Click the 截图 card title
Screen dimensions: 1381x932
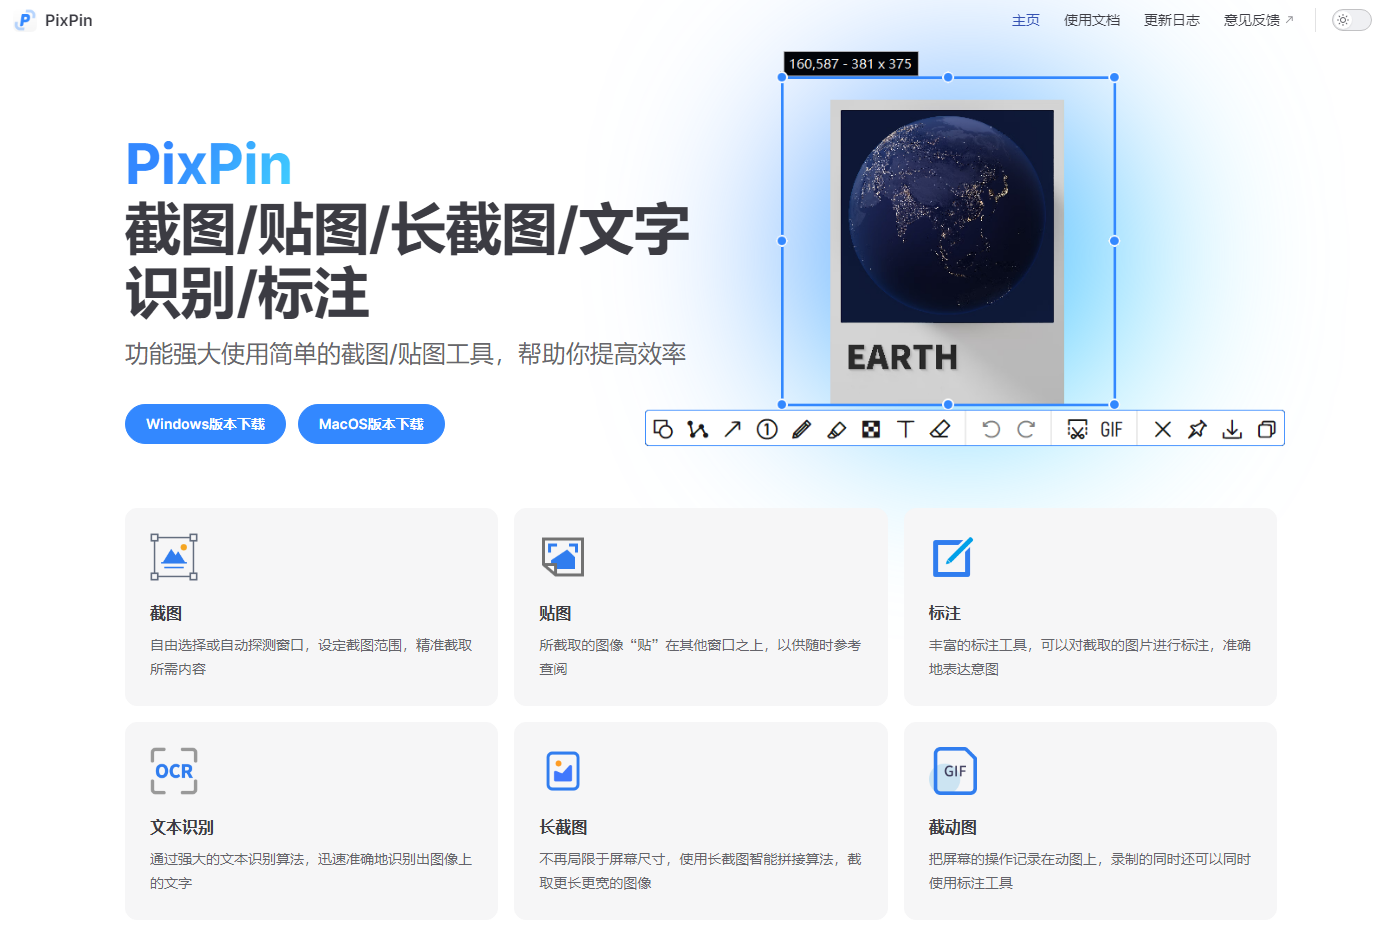166,613
